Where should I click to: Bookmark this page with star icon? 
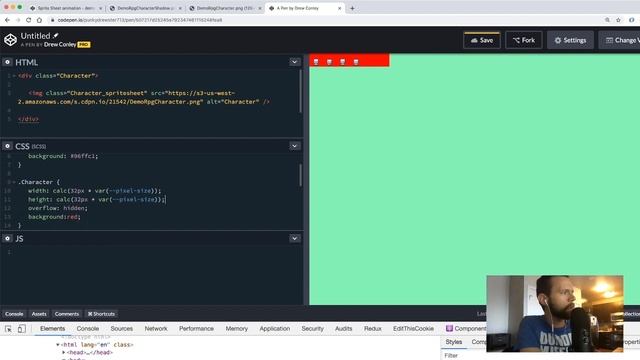(x=618, y=20)
